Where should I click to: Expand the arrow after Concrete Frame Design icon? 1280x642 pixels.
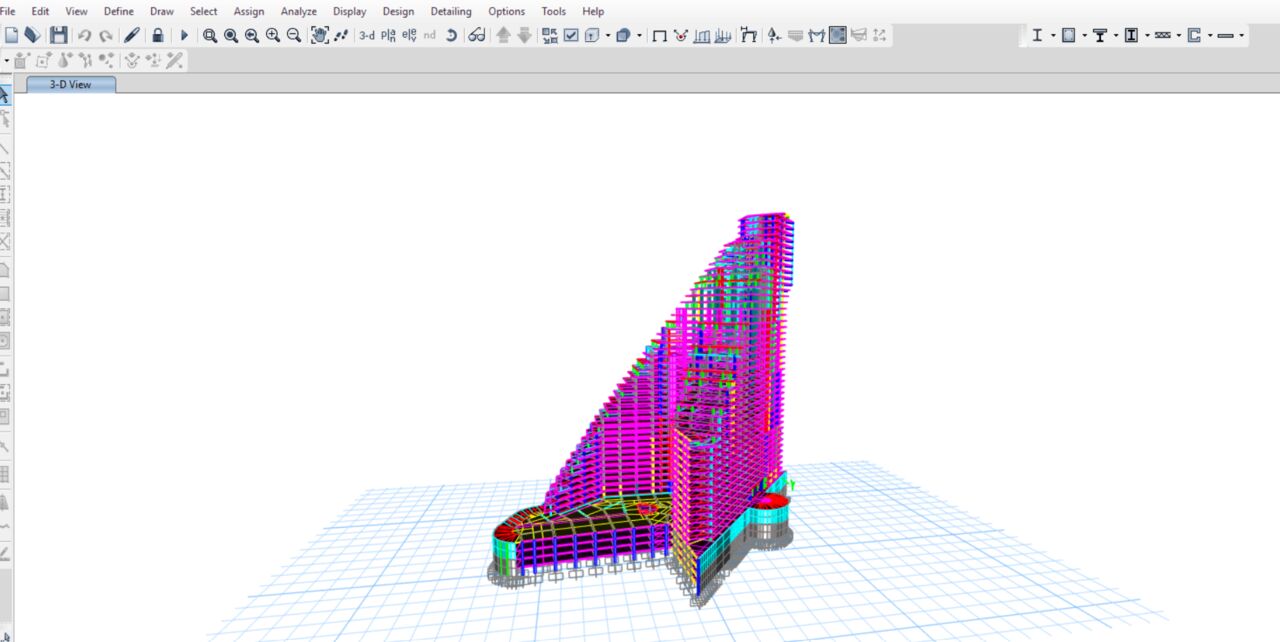pyautogui.click(x=1084, y=35)
